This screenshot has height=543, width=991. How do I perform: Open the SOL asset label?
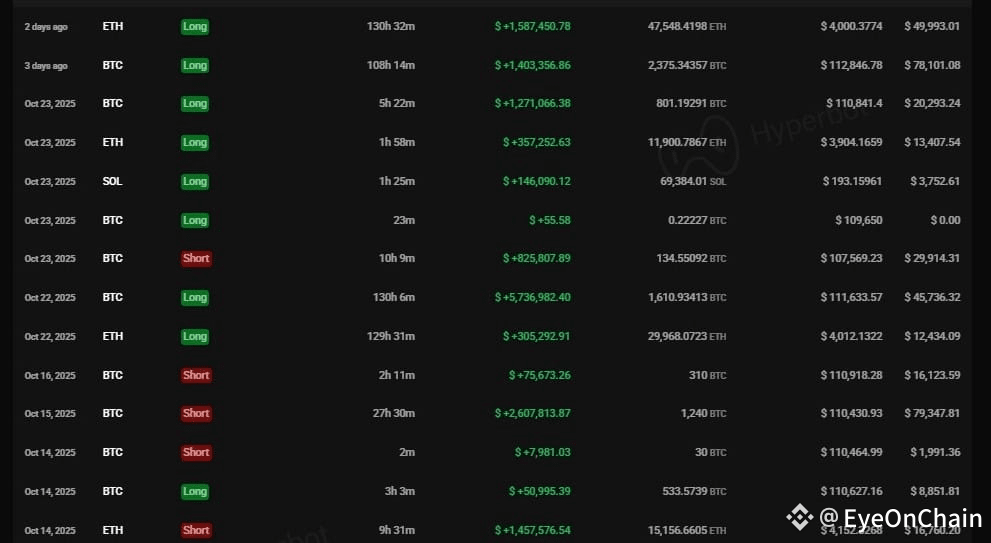(x=112, y=181)
